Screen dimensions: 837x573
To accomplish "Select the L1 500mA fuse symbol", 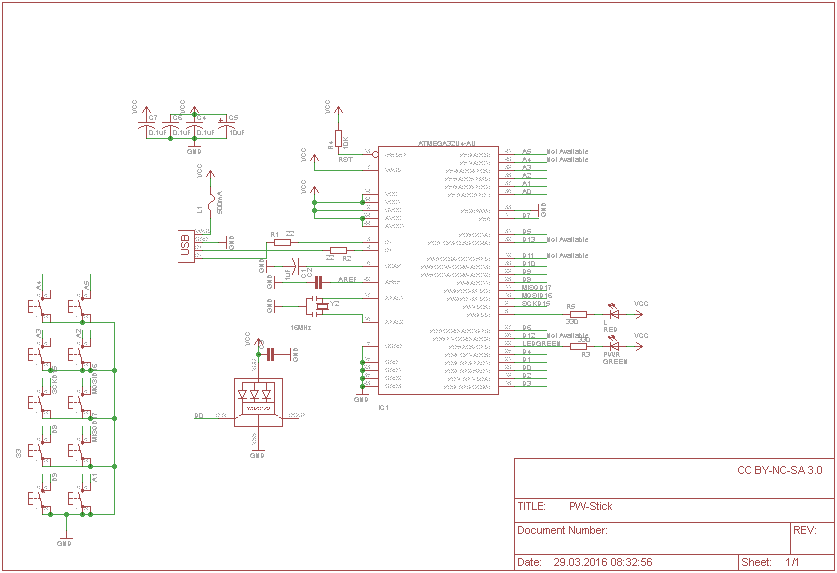I will click(x=210, y=201).
